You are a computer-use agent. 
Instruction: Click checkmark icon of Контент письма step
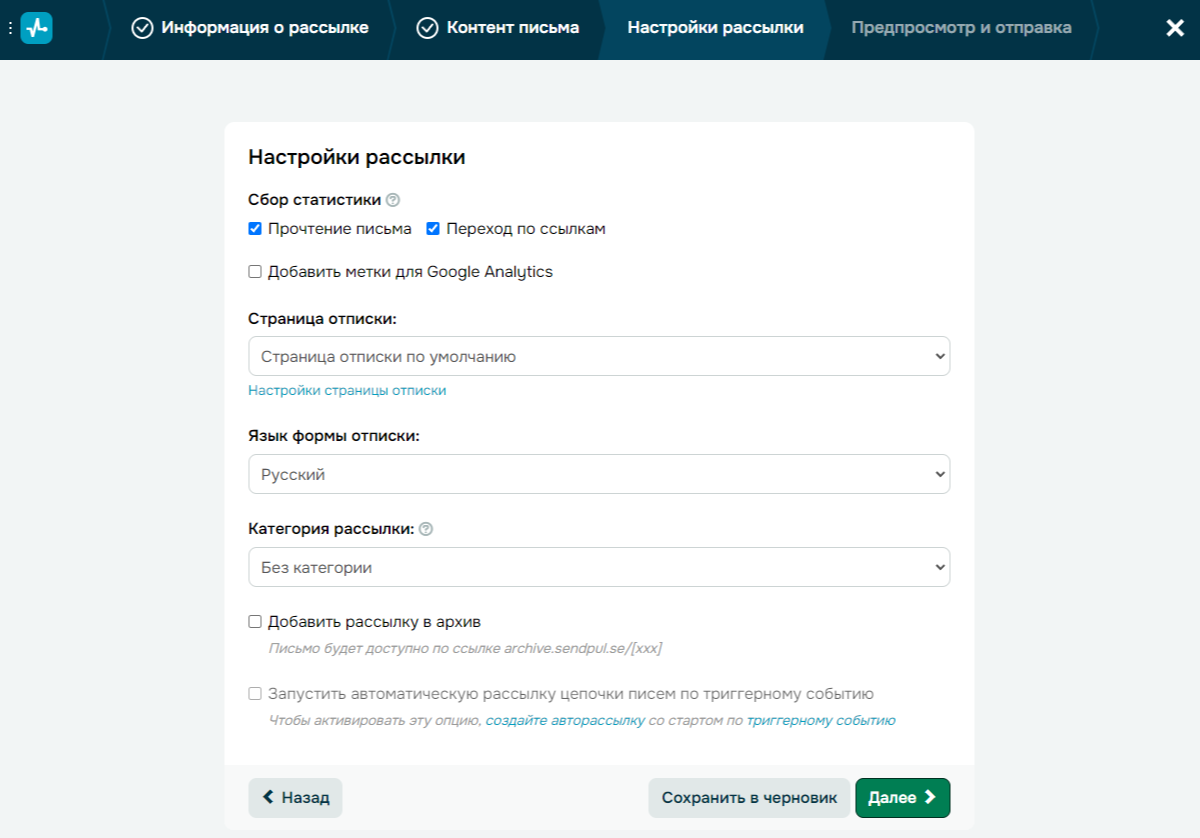(x=427, y=28)
